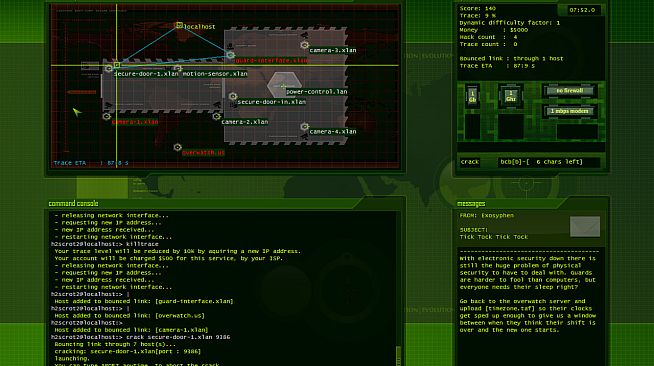The width and height of the screenshot is (654, 366).
Task: Click 'Host added to bounced link: [camera-1.xlan]' line
Action: tap(131, 330)
